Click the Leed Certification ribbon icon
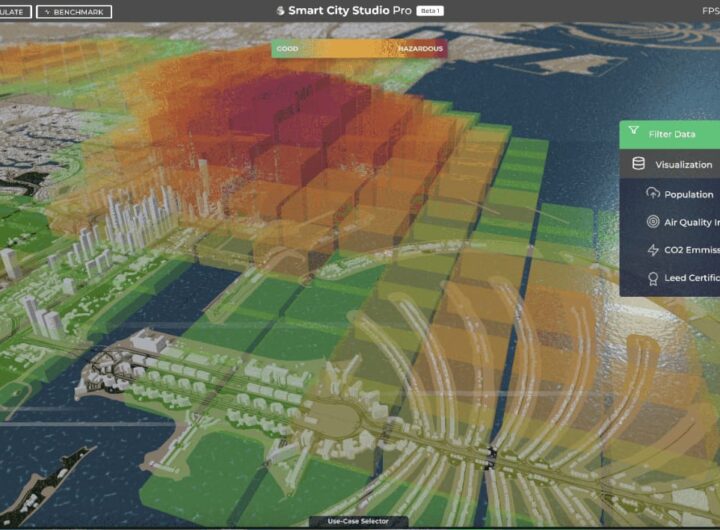Viewport: 720px width, 530px height. pyautogui.click(x=652, y=278)
